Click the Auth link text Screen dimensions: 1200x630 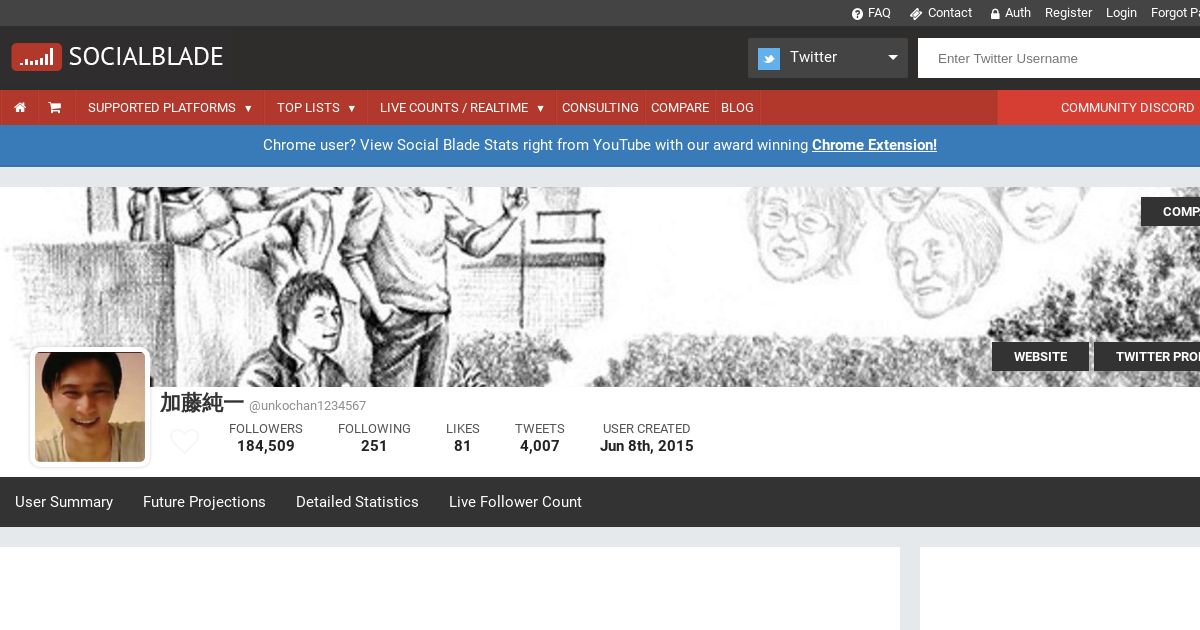click(1018, 13)
